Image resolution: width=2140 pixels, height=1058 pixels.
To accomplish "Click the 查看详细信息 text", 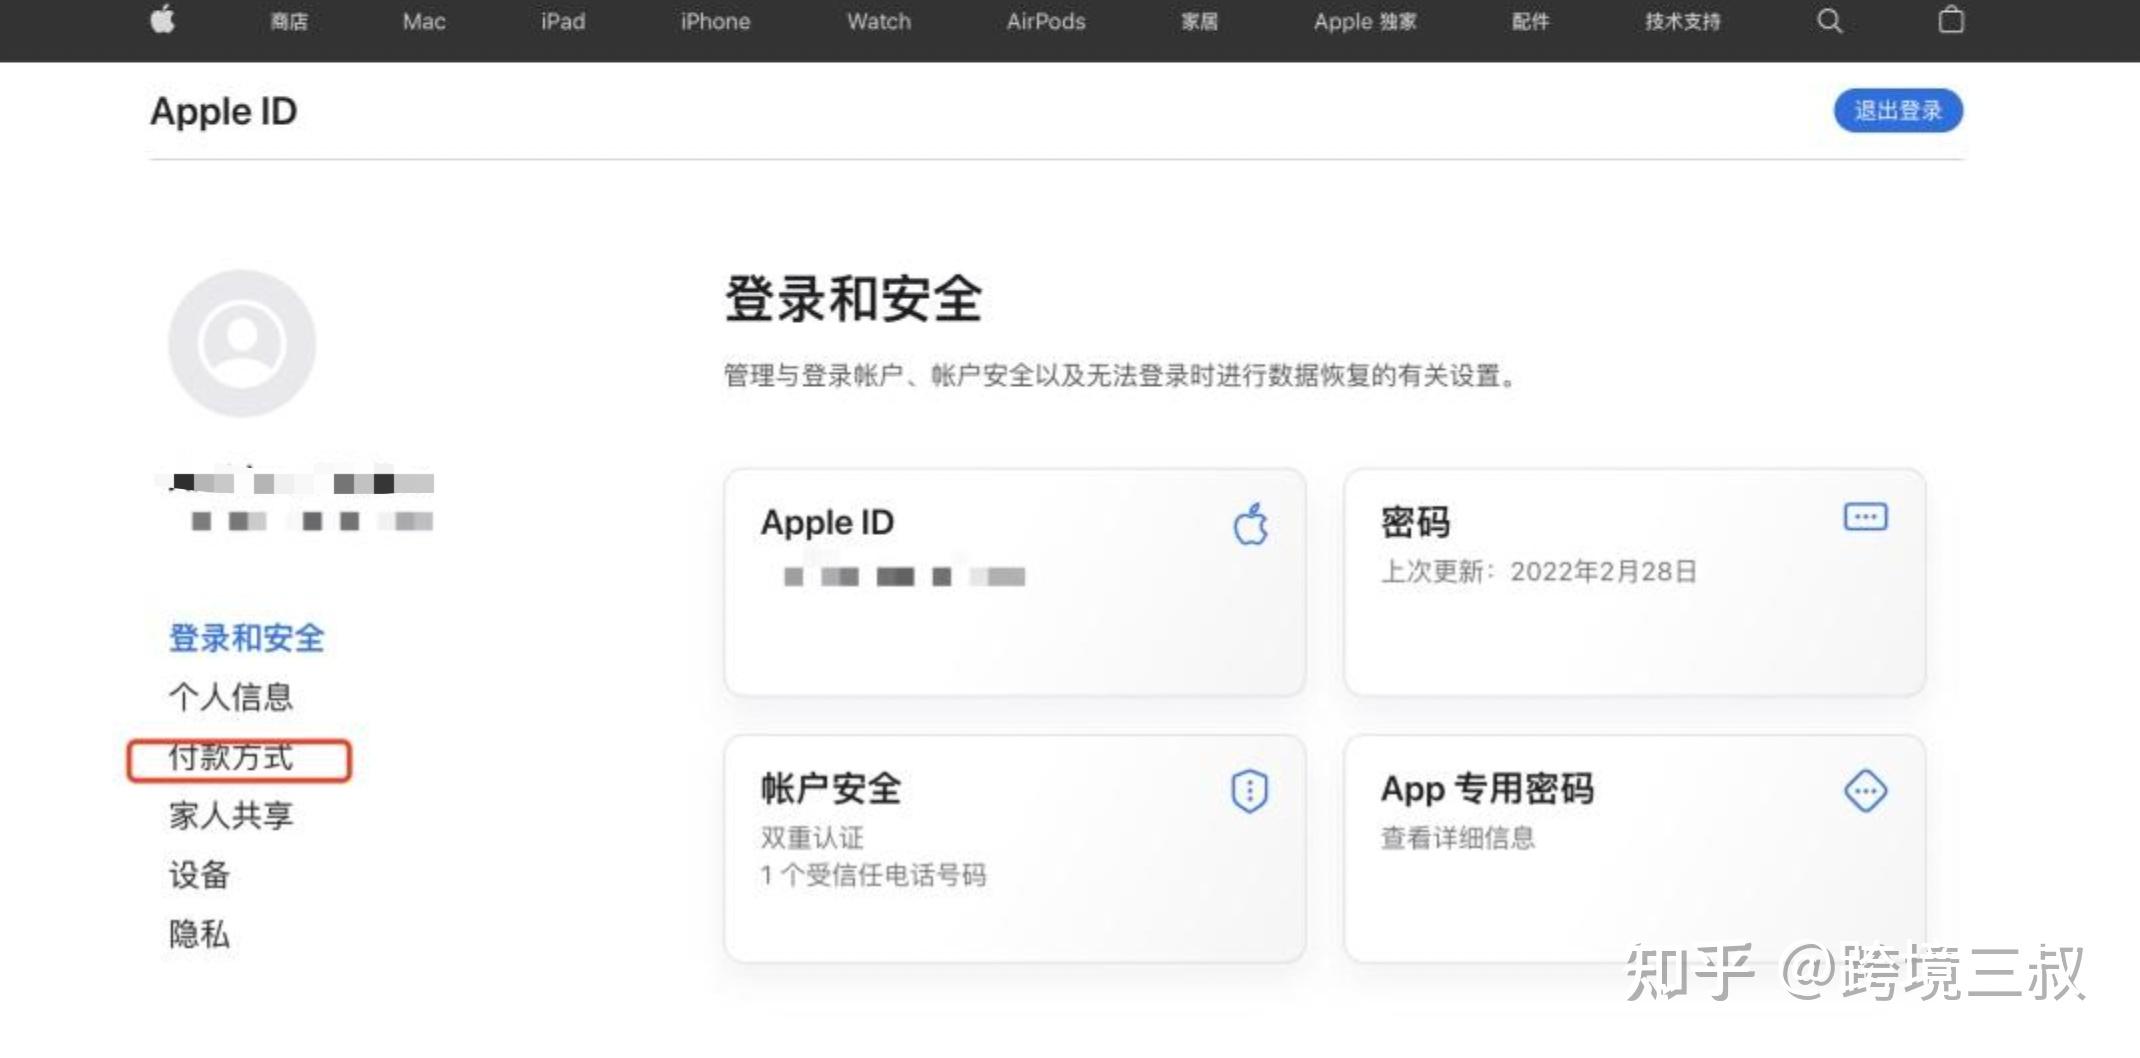I will [x=1458, y=838].
